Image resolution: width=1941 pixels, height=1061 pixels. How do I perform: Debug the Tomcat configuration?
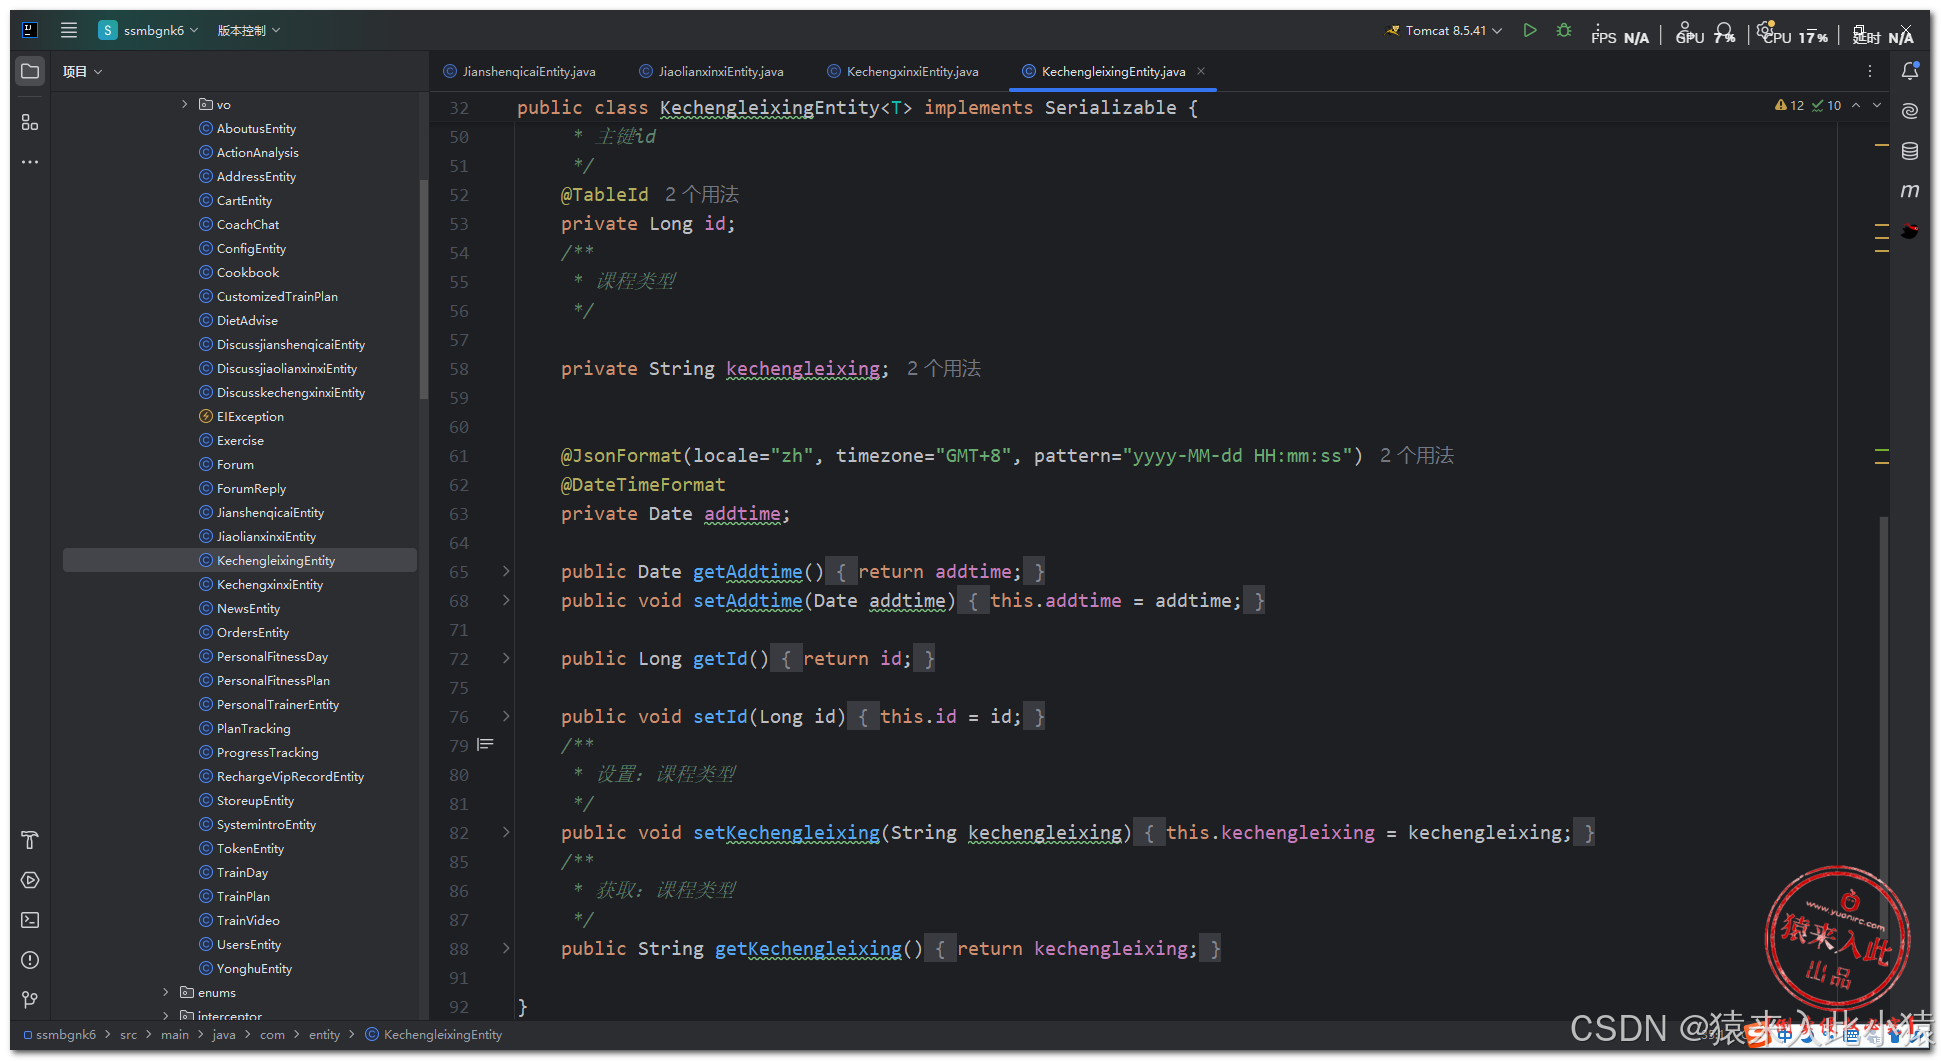1564,30
